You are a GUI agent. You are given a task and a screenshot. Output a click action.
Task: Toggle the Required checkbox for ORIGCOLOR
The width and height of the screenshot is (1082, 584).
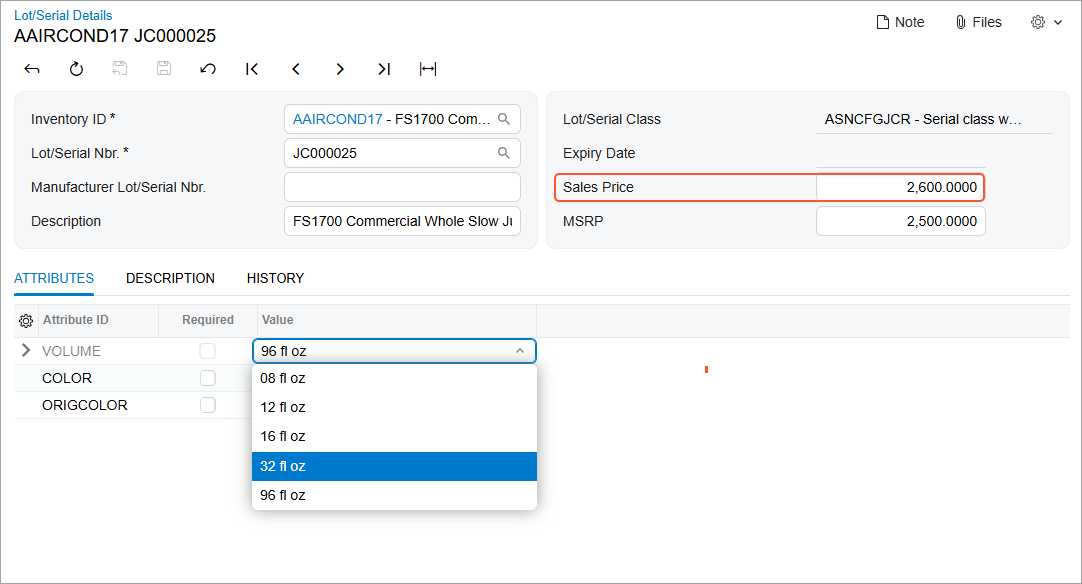coord(208,405)
